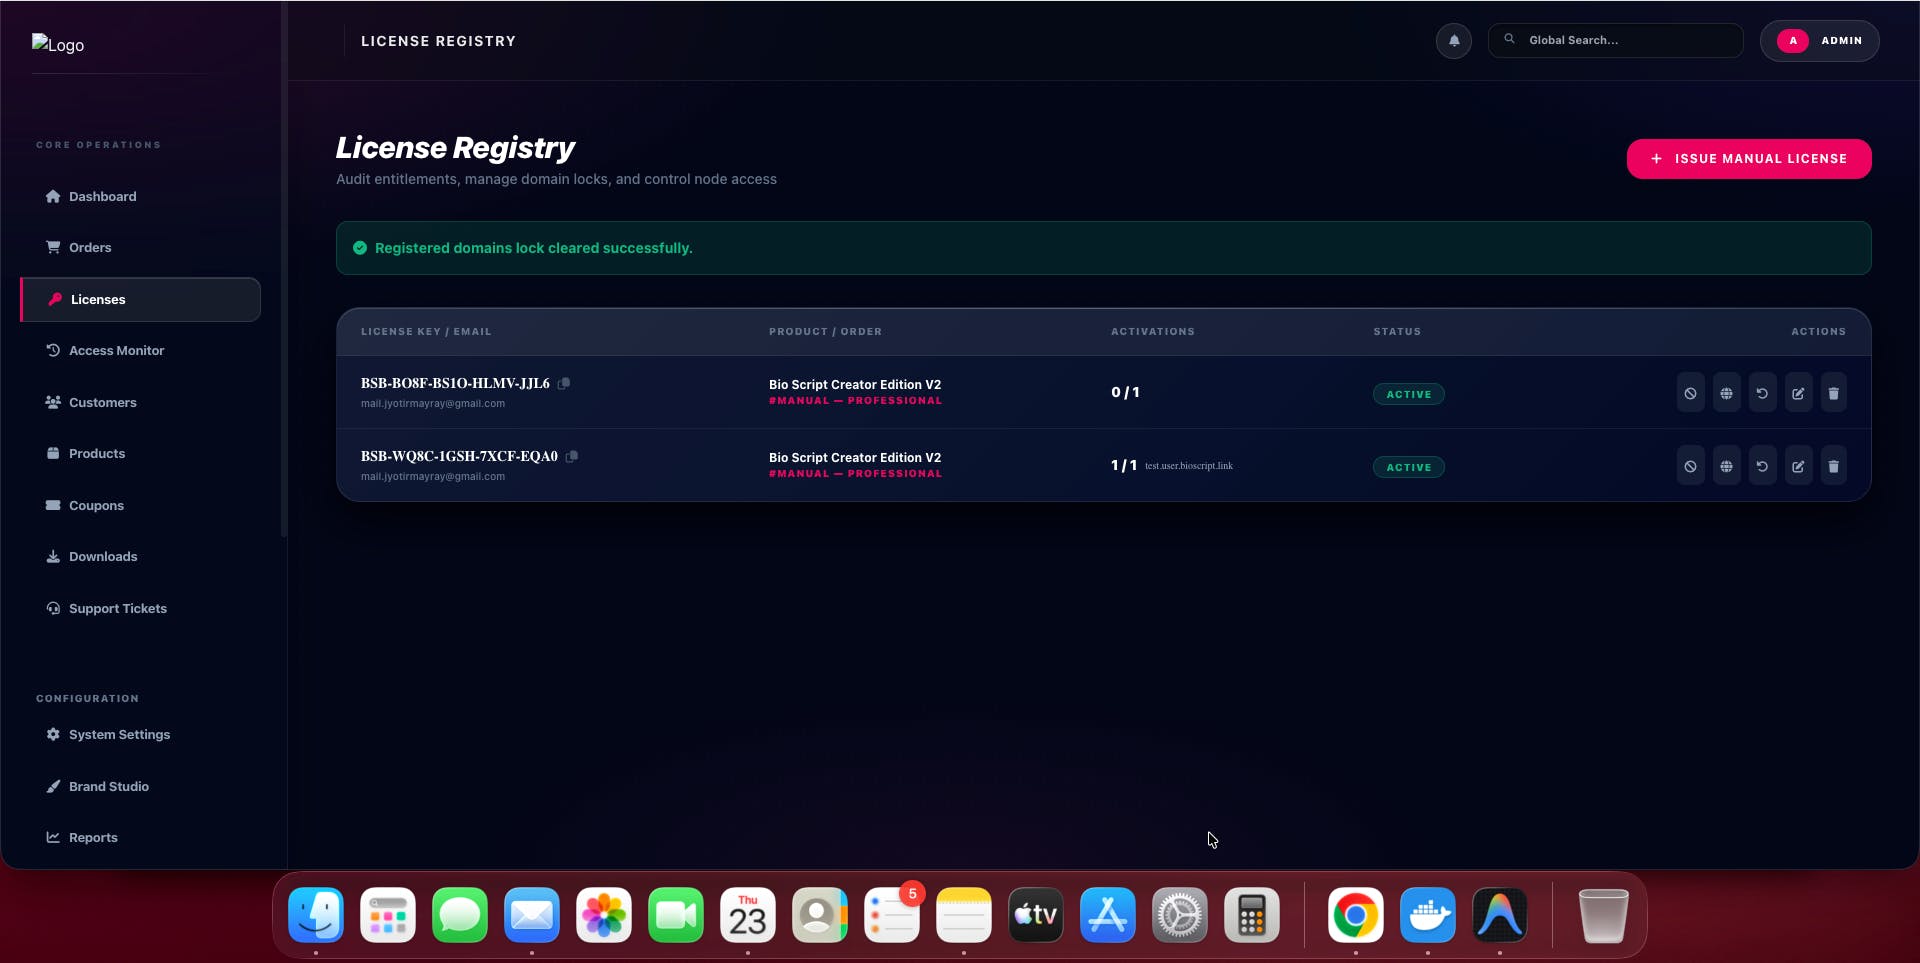Go to Downloads
This screenshot has width=1920, height=963.
pos(140,557)
